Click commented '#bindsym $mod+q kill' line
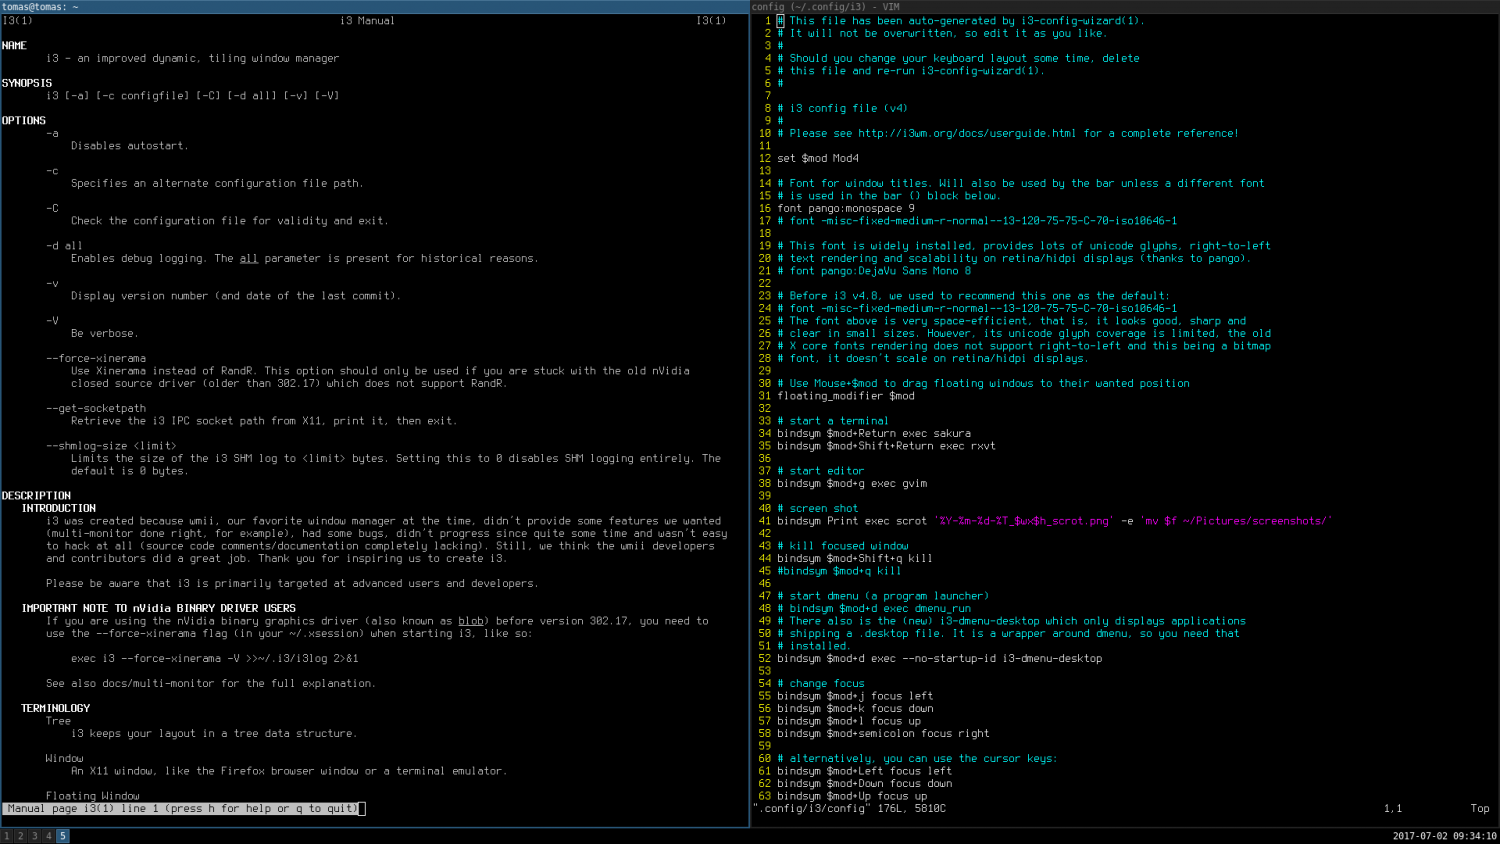 click(x=840, y=571)
